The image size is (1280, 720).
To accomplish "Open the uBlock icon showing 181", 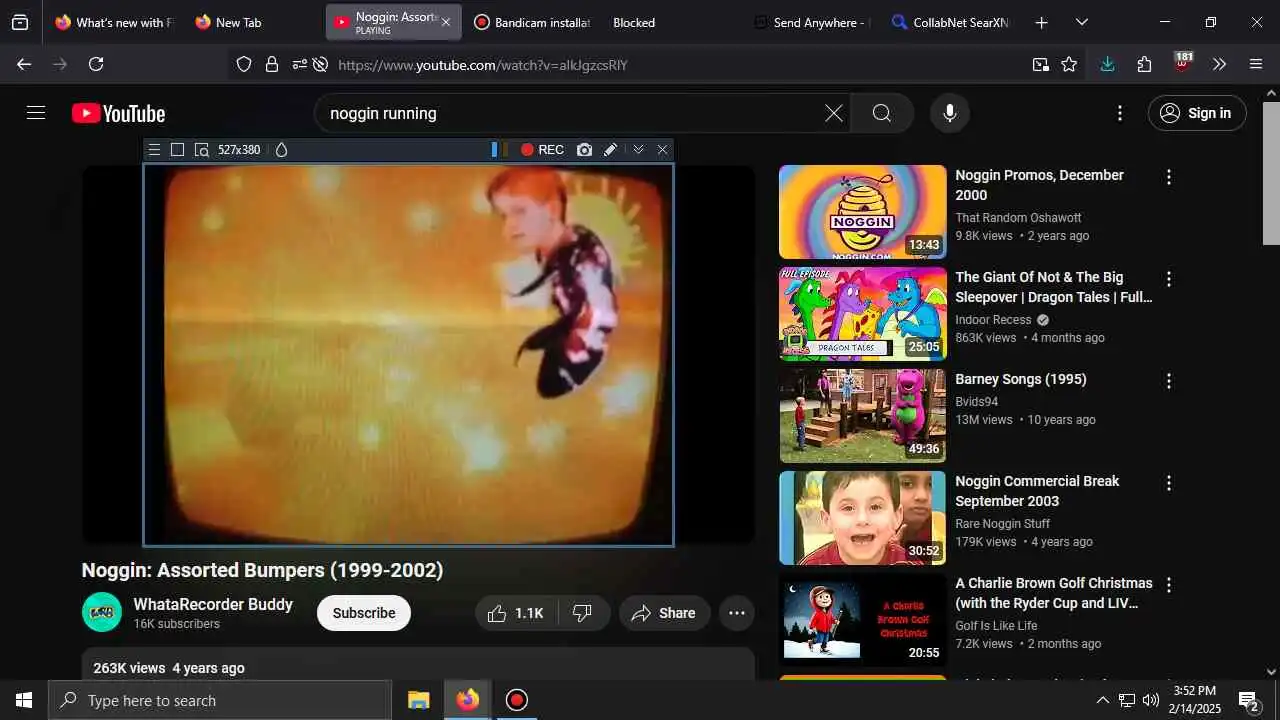I will (x=1182, y=63).
